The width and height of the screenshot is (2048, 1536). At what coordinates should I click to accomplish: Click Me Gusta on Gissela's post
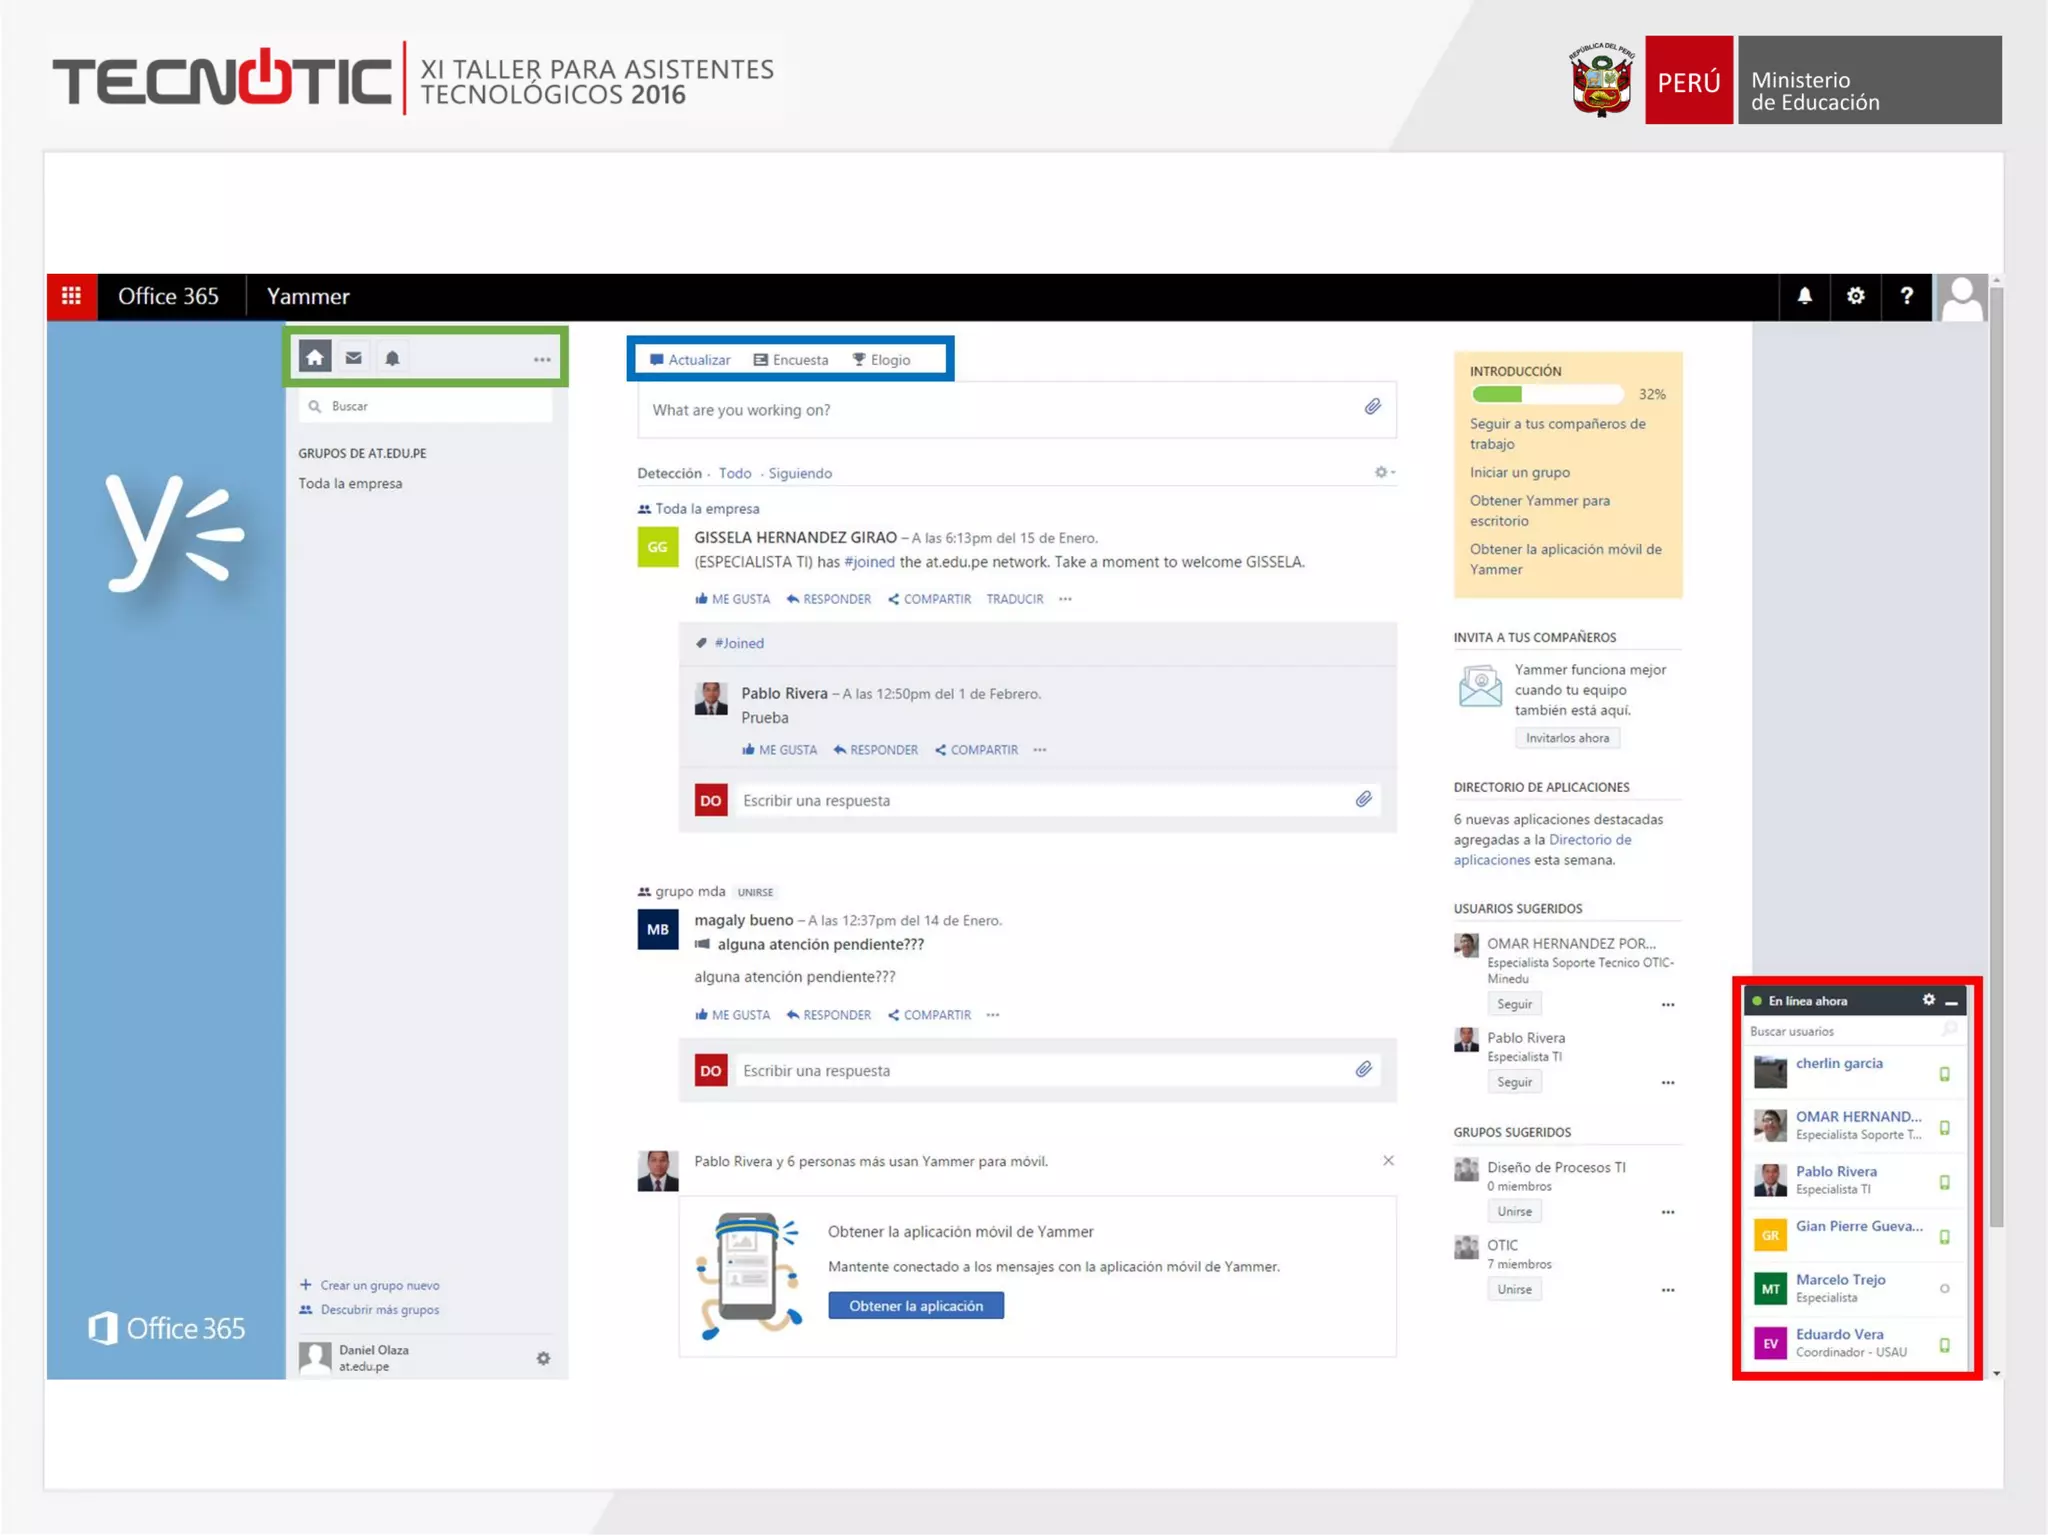click(733, 599)
